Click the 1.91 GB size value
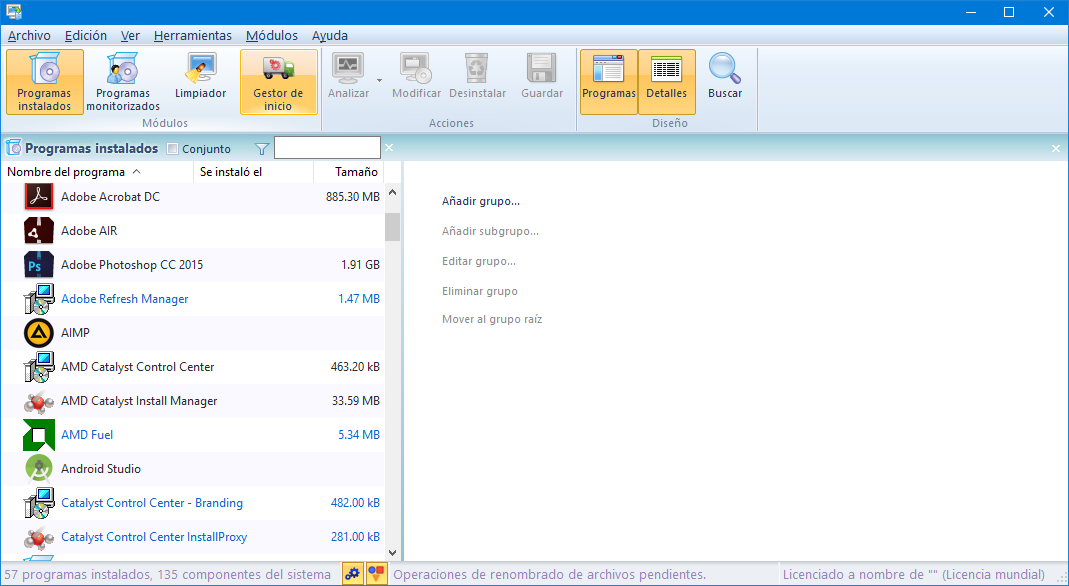 (361, 265)
